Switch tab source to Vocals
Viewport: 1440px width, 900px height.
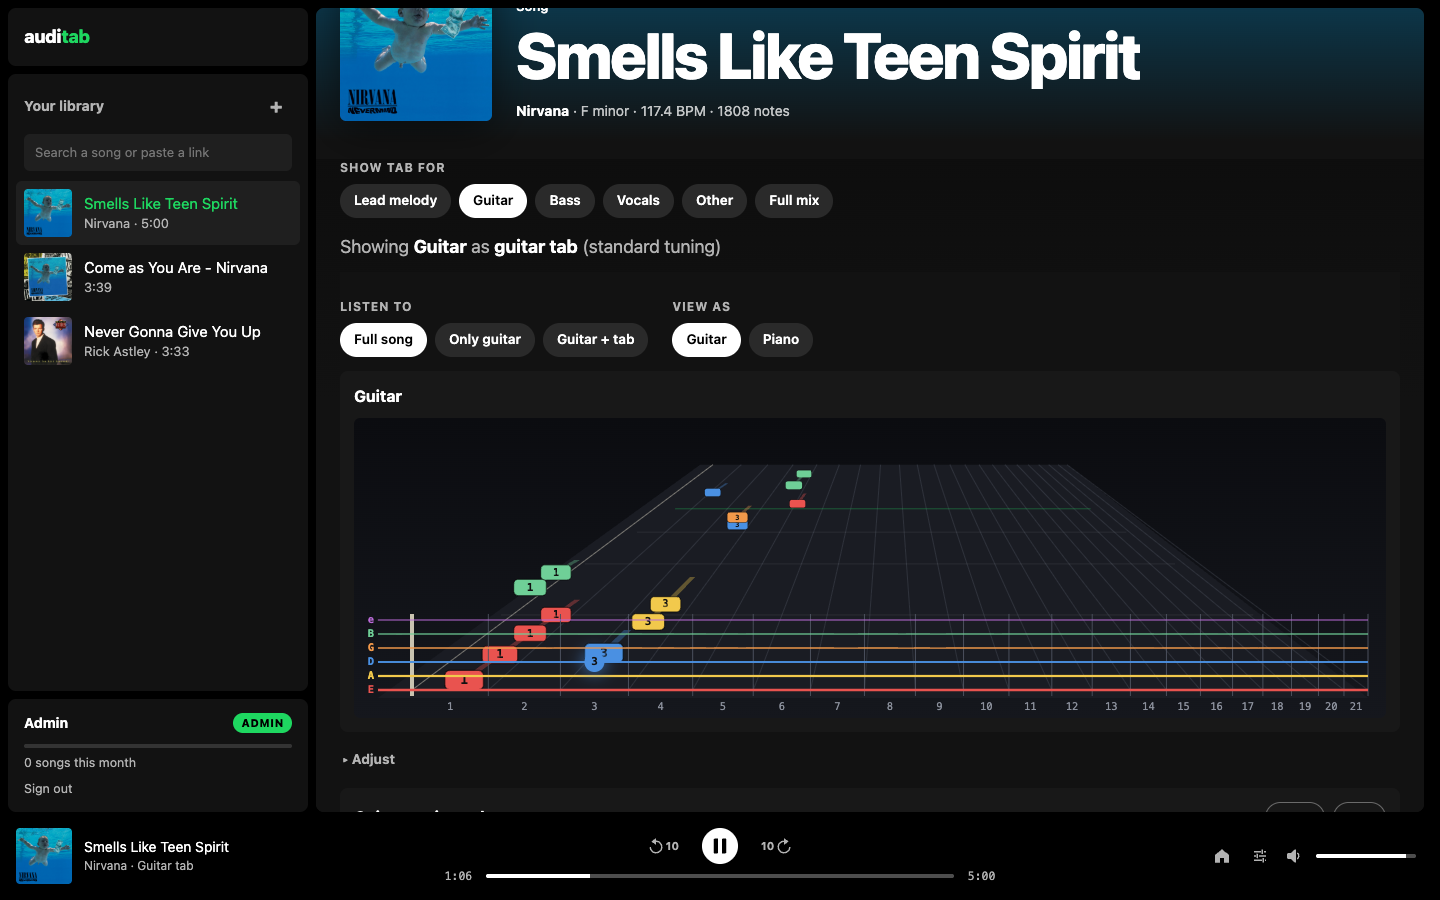[x=638, y=201]
